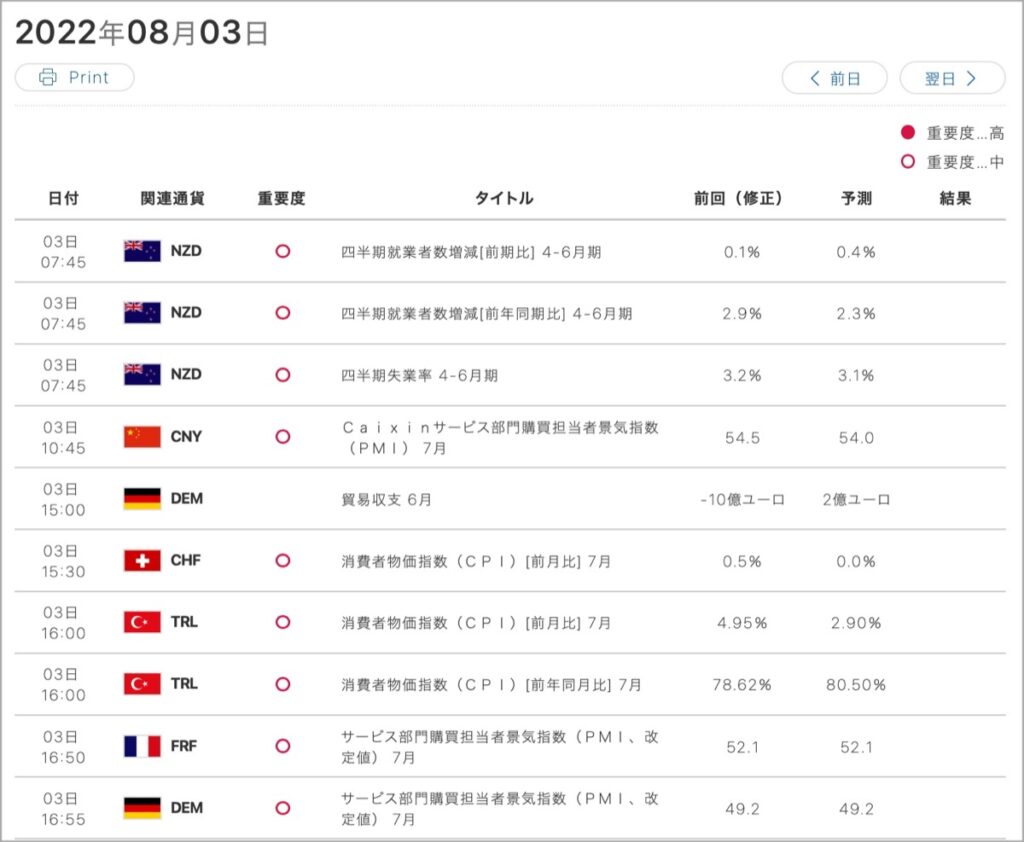Click the forecast value 54.0
Screen dimensions: 1024x842
pyautogui.click(x=856, y=438)
